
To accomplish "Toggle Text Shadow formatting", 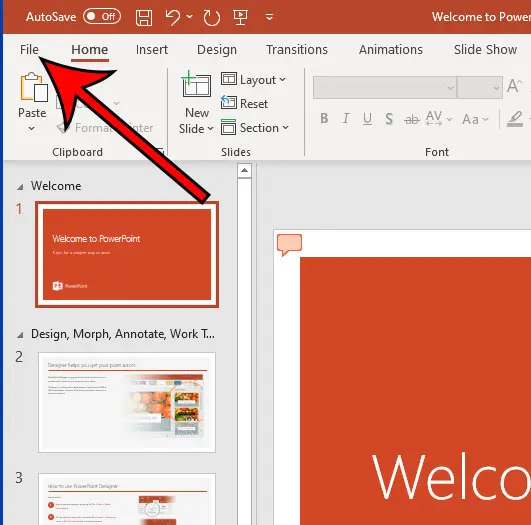I will coord(389,119).
